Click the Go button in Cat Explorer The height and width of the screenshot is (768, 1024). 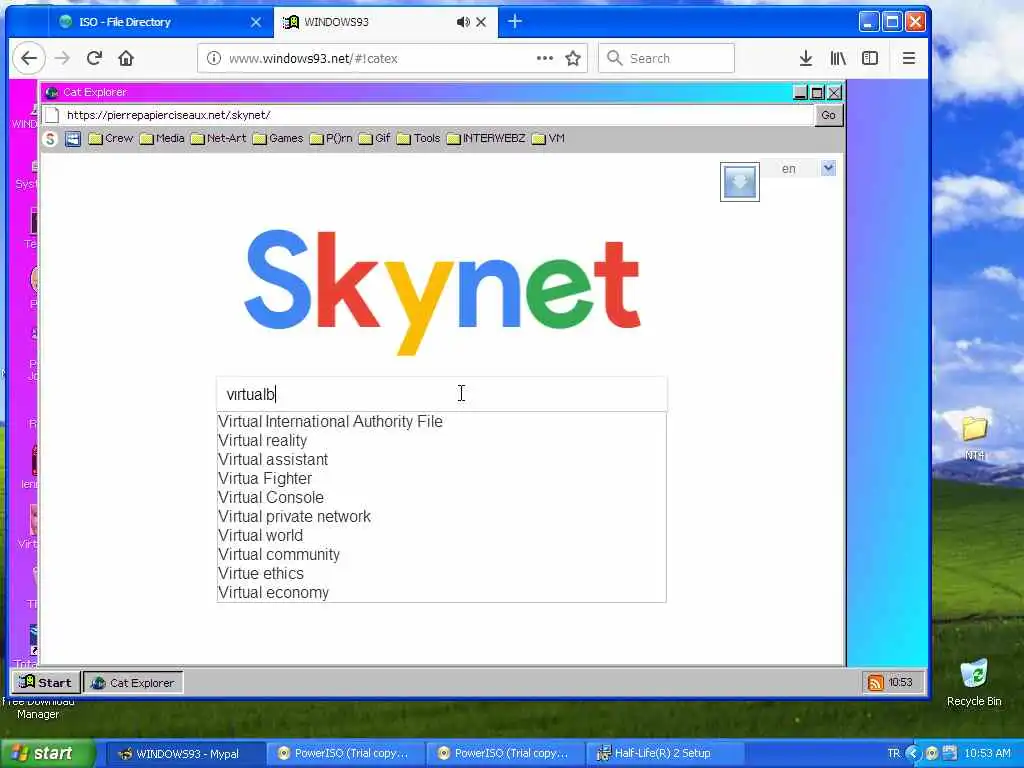tap(828, 115)
